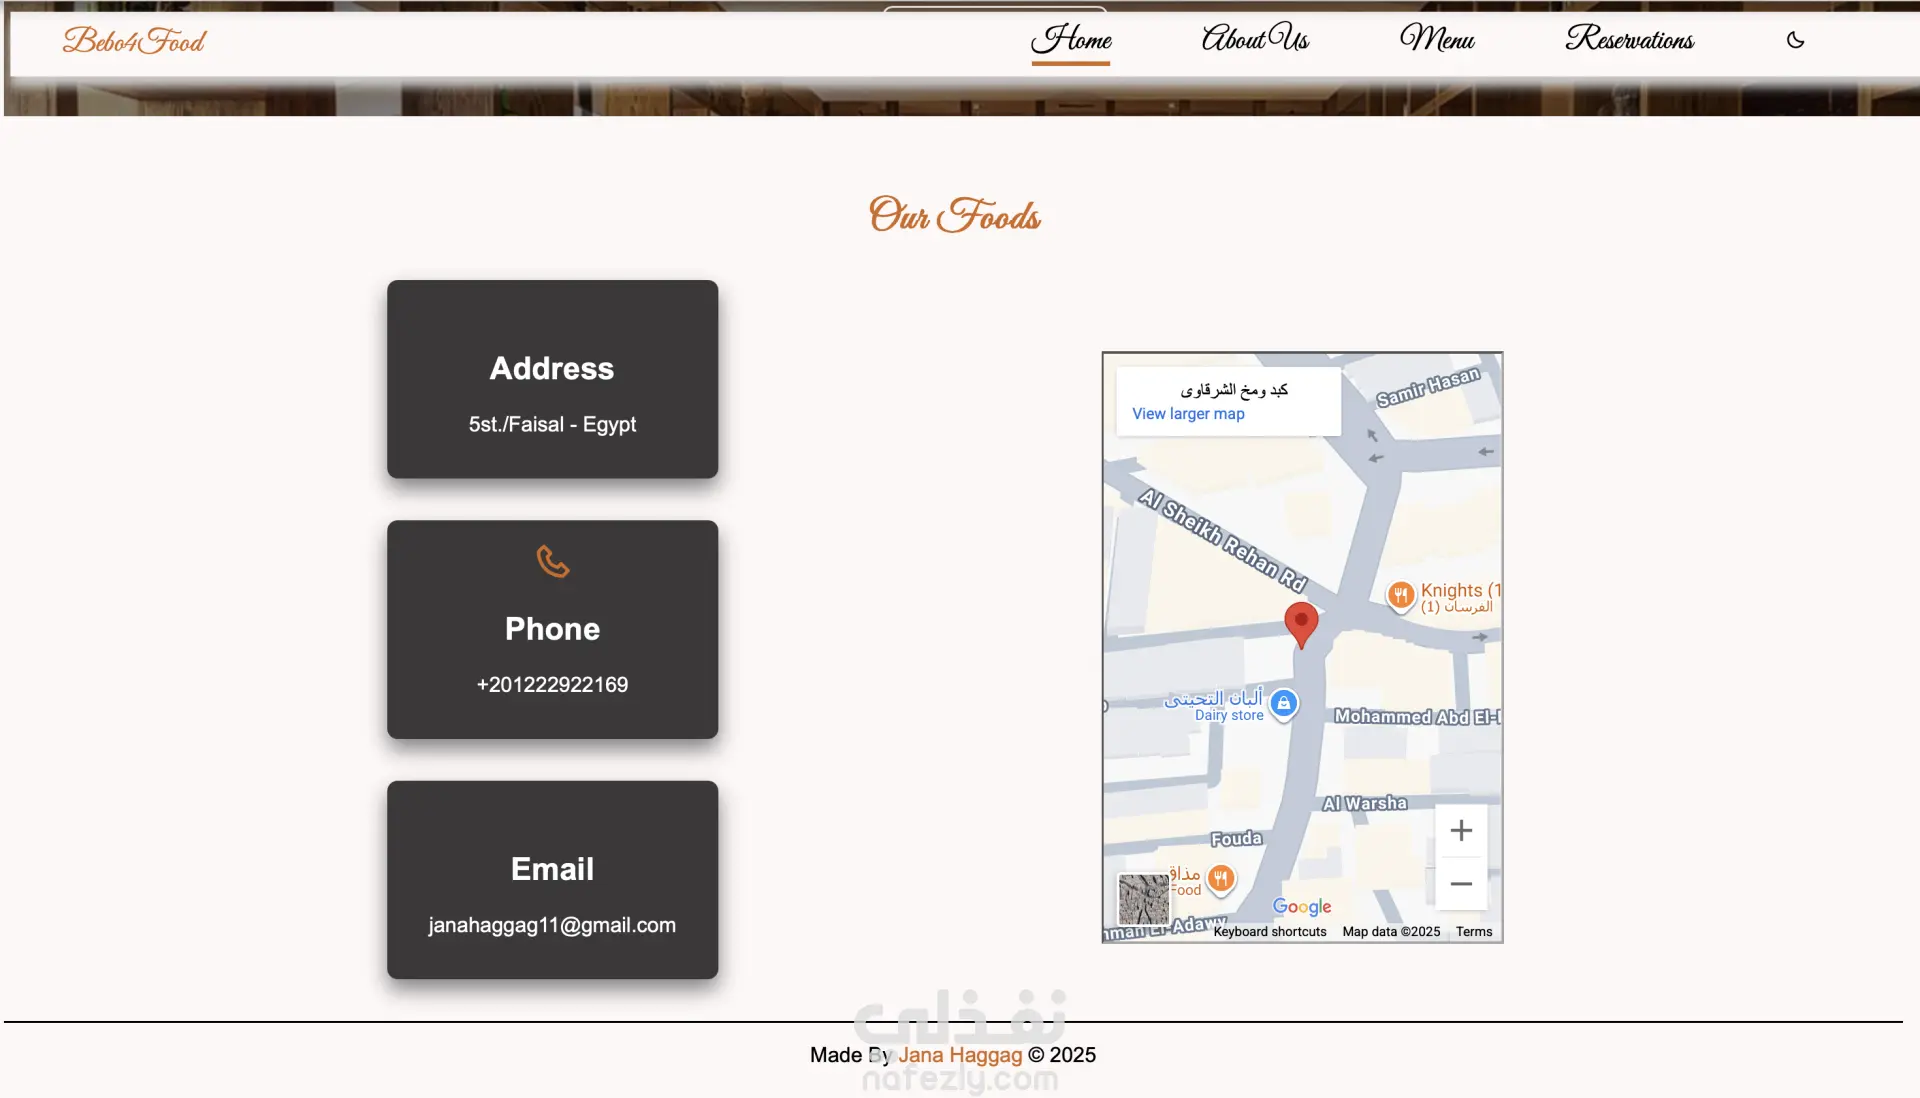This screenshot has height=1098, width=1920.
Task: Click the red map location pin
Action: point(1300,623)
